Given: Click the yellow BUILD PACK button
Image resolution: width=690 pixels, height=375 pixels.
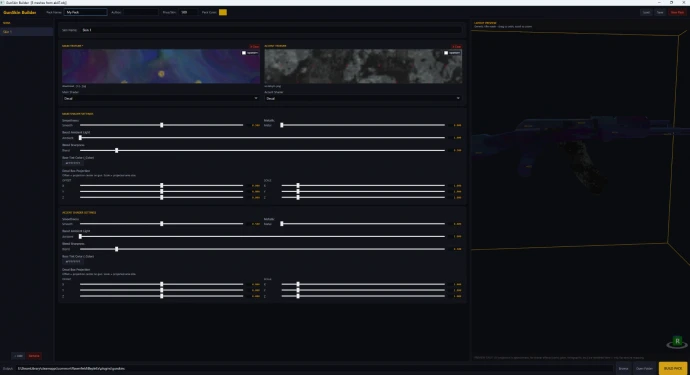Looking at the screenshot, I should 673,368.
